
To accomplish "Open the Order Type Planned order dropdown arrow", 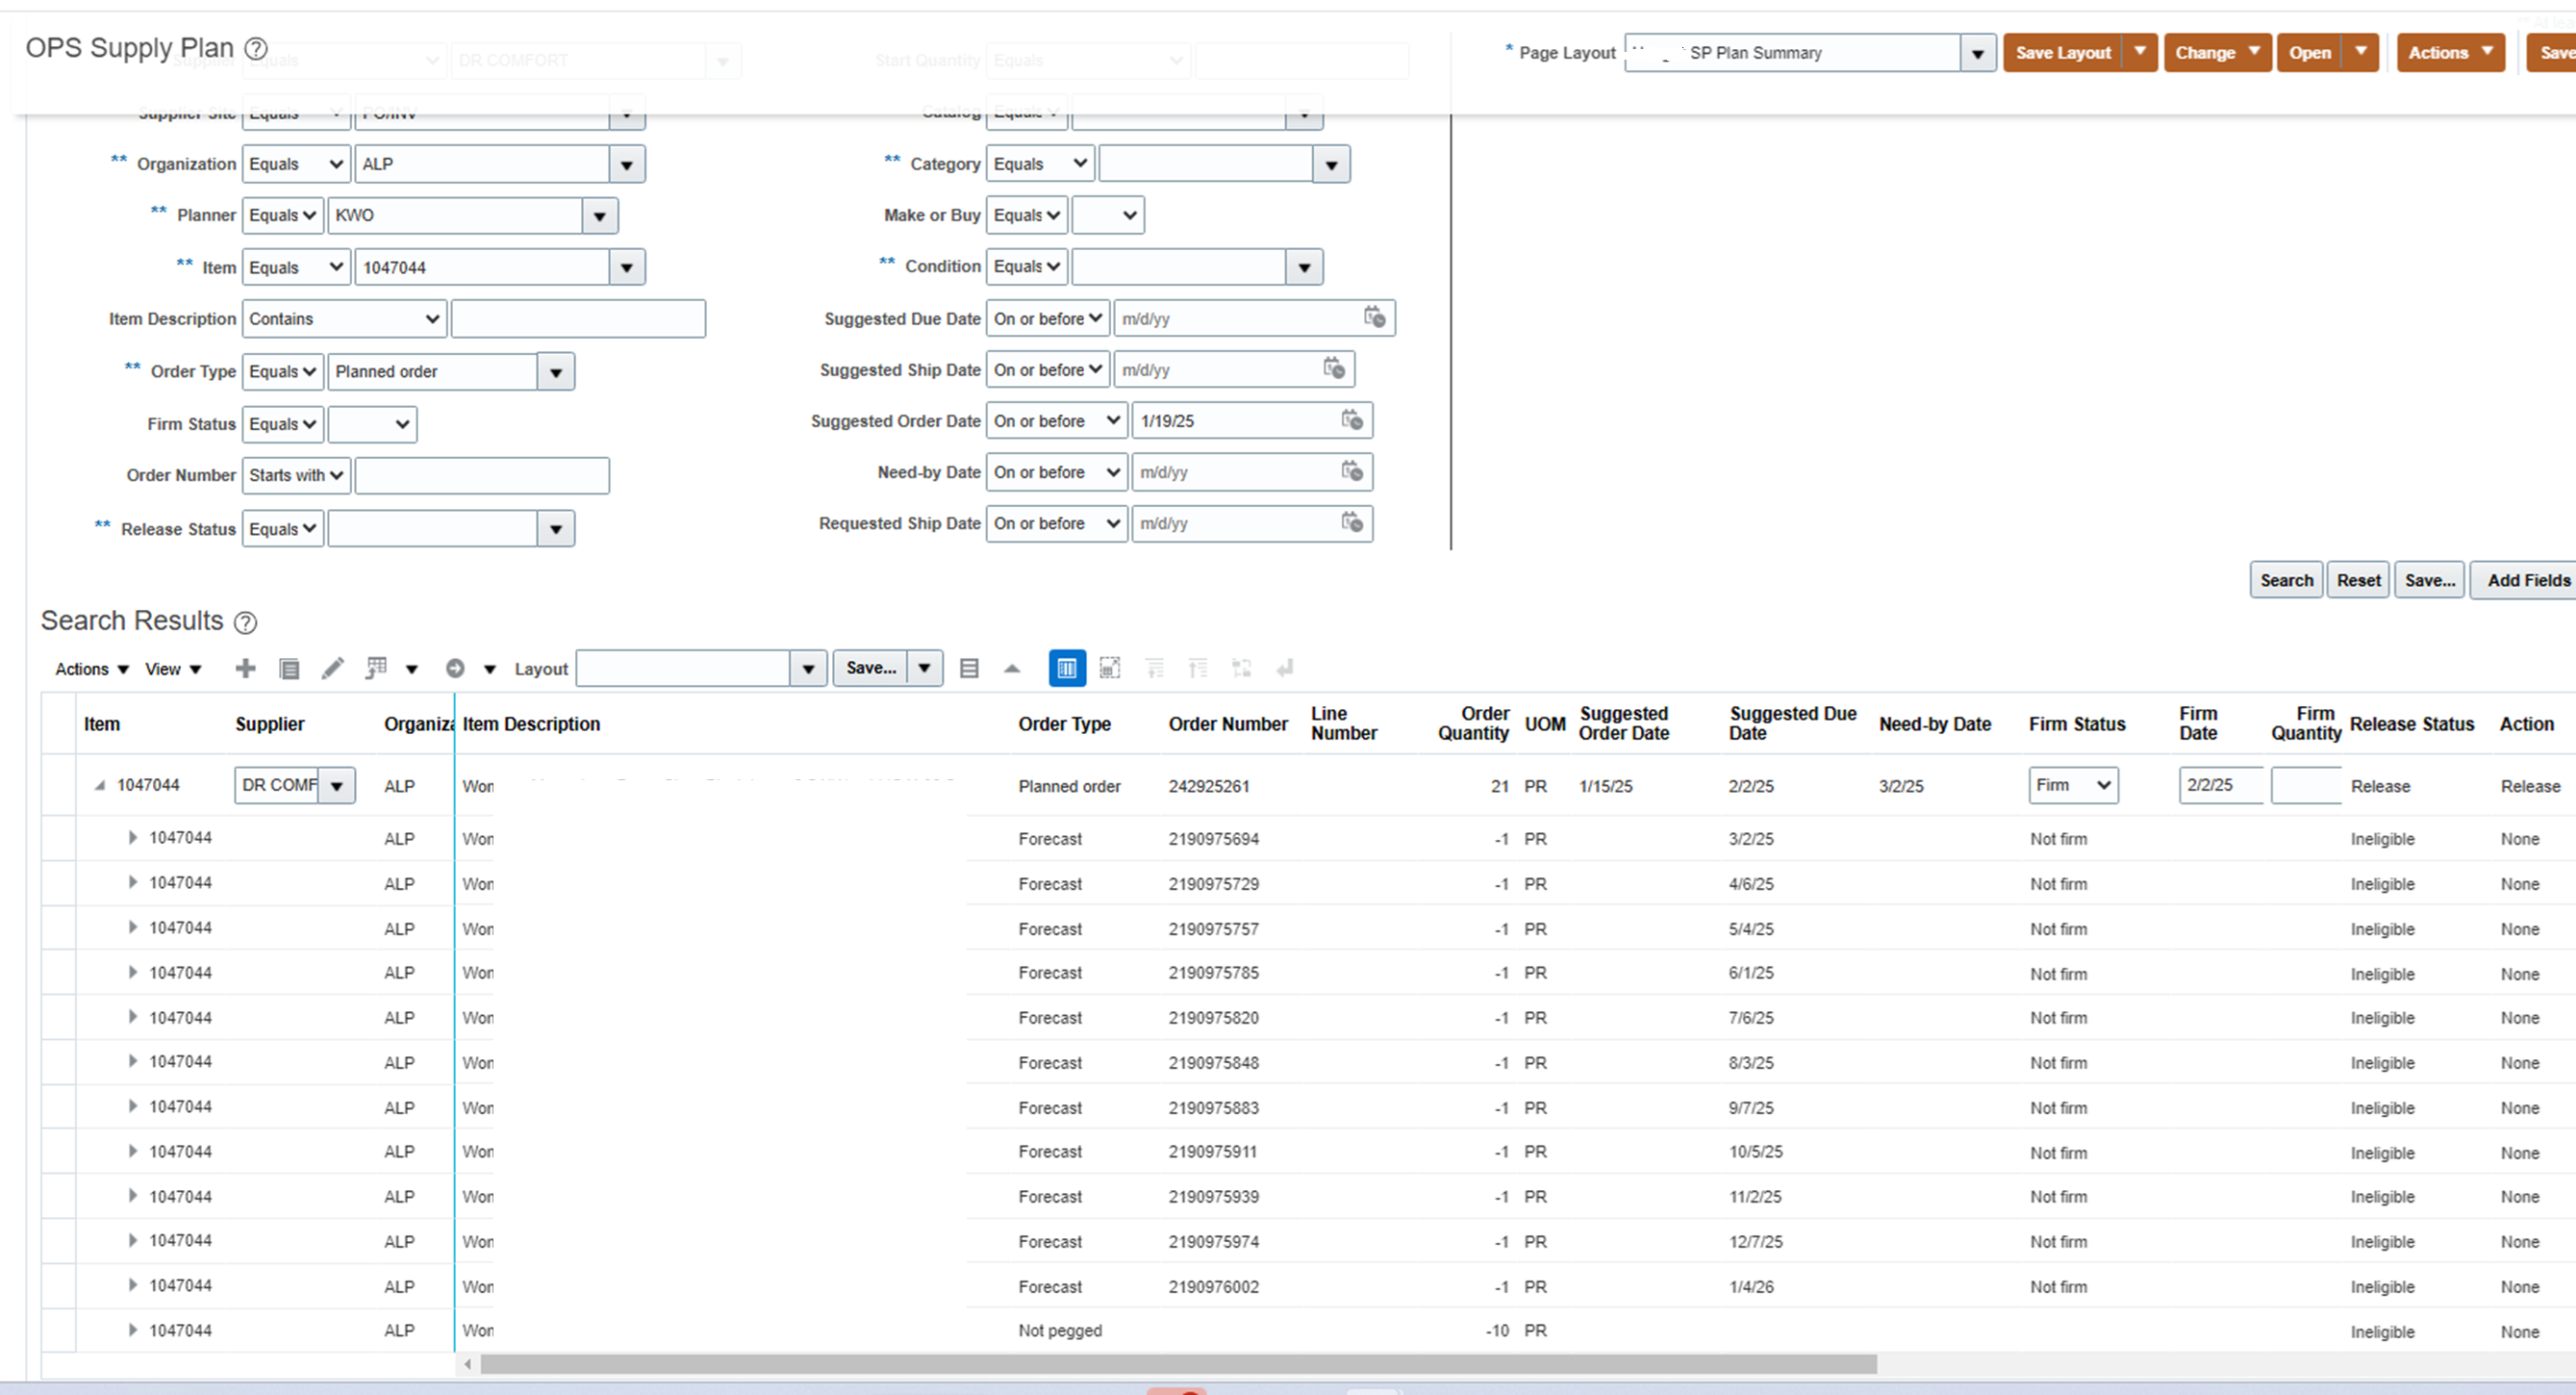I will [x=556, y=372].
